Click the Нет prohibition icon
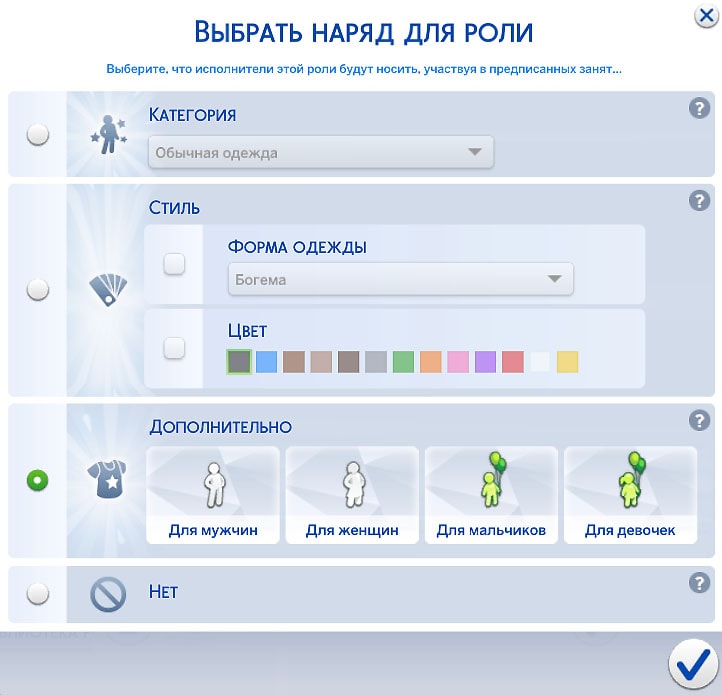 click(107, 595)
